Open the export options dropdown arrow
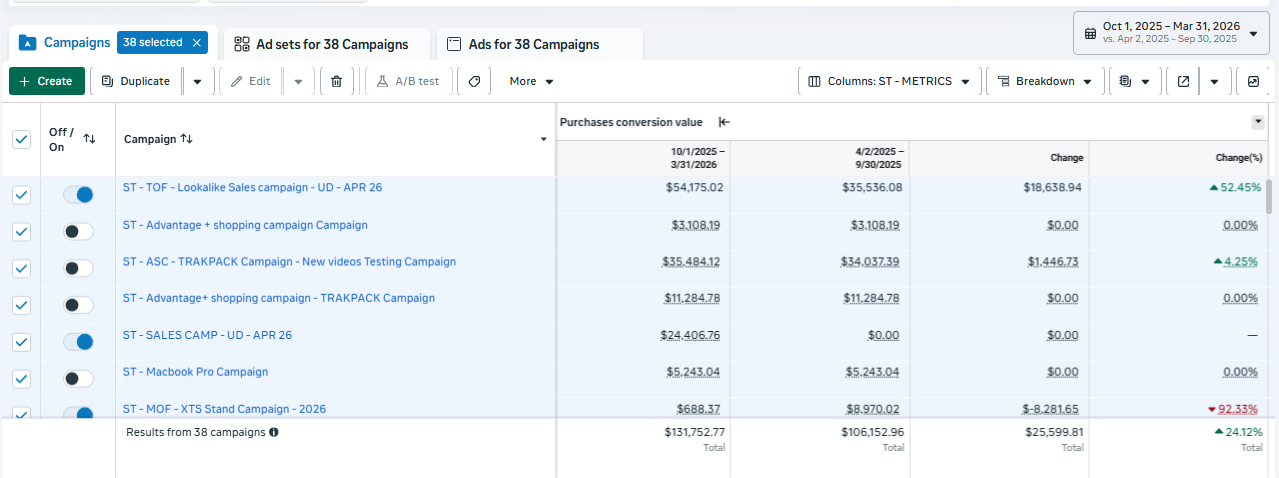This screenshot has width=1279, height=478. (1214, 82)
